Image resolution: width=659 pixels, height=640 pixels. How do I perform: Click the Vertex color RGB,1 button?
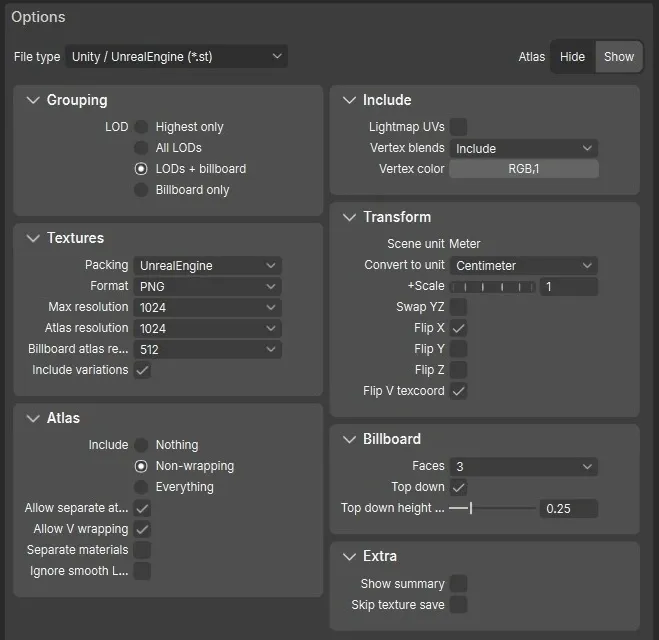(523, 169)
